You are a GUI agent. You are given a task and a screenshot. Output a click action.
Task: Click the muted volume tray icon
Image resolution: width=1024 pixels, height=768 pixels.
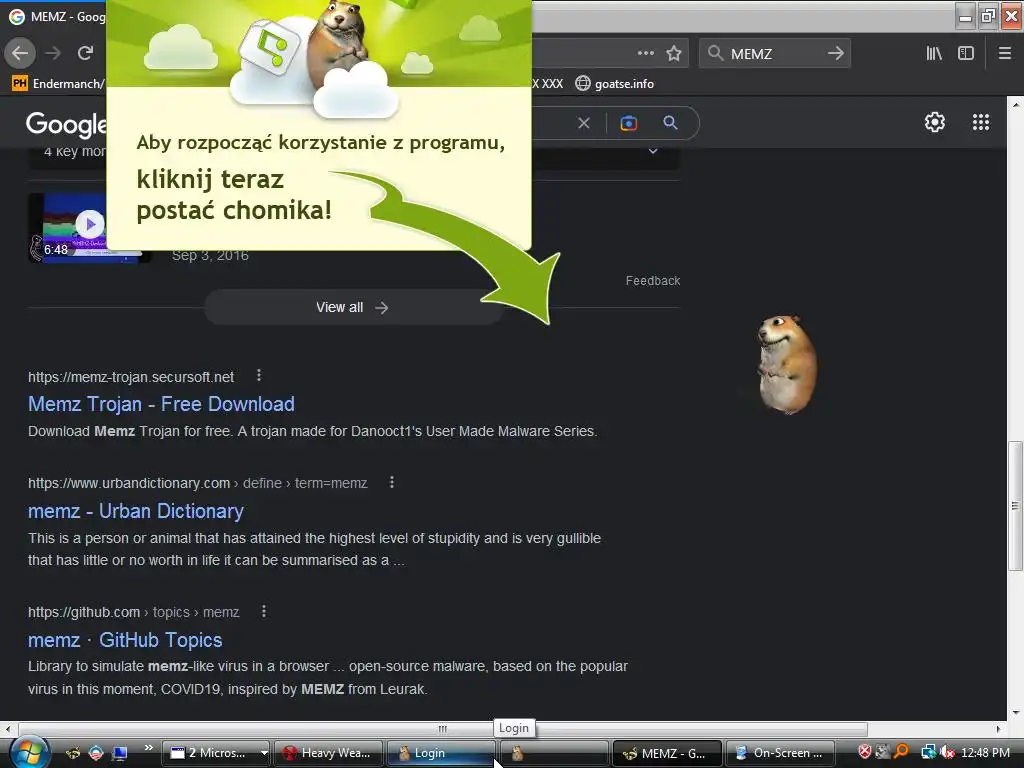click(x=947, y=752)
